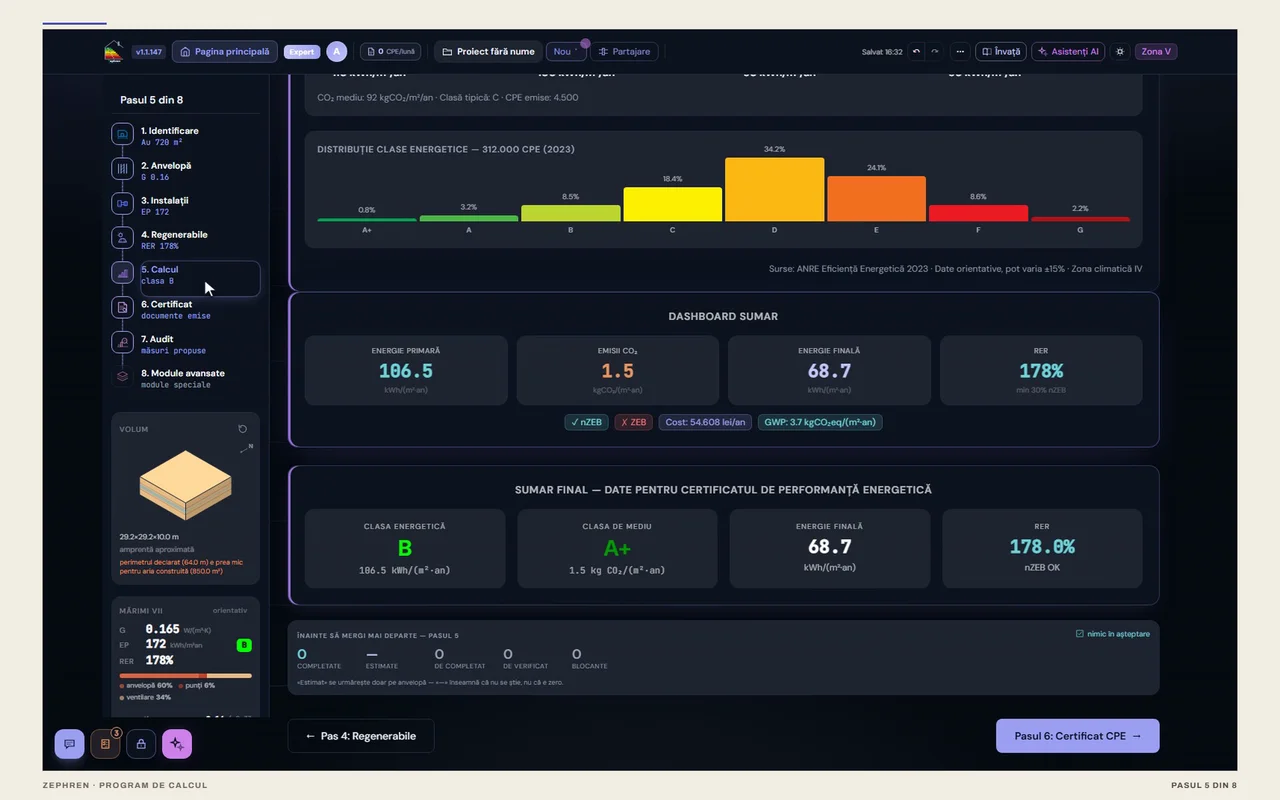Toggle the 'nimic în așteptare' checkbox
Screen dimensions: 1280x800
pyautogui.click(x=1079, y=634)
